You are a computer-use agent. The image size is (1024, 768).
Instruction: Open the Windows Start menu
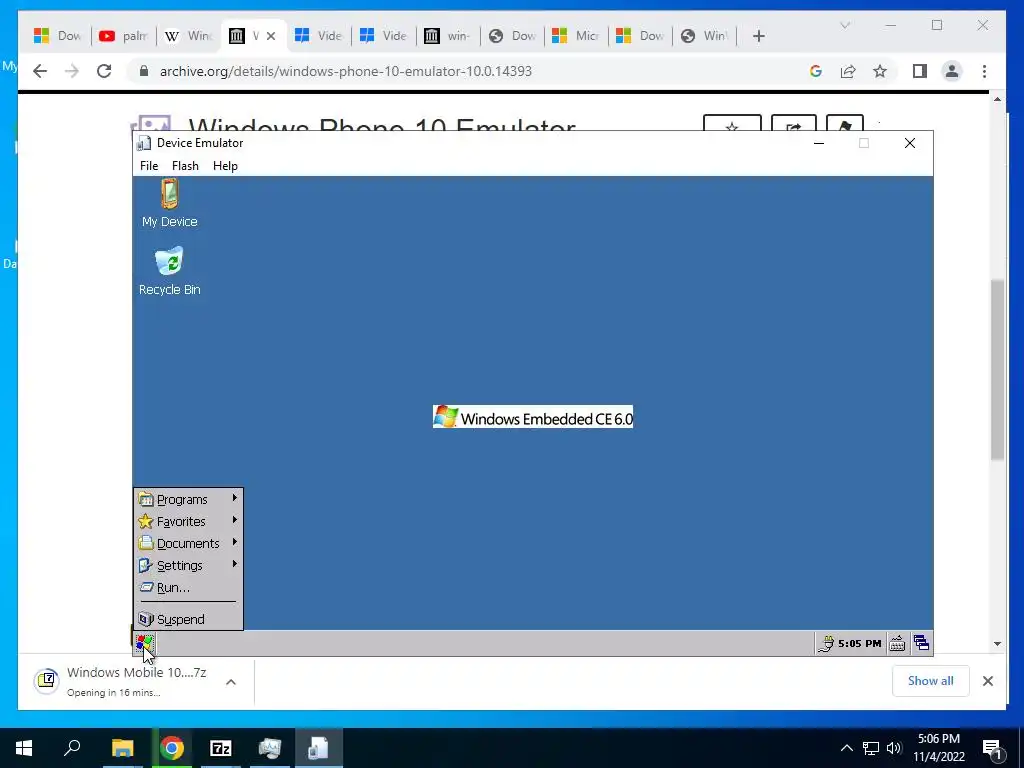click(x=24, y=748)
